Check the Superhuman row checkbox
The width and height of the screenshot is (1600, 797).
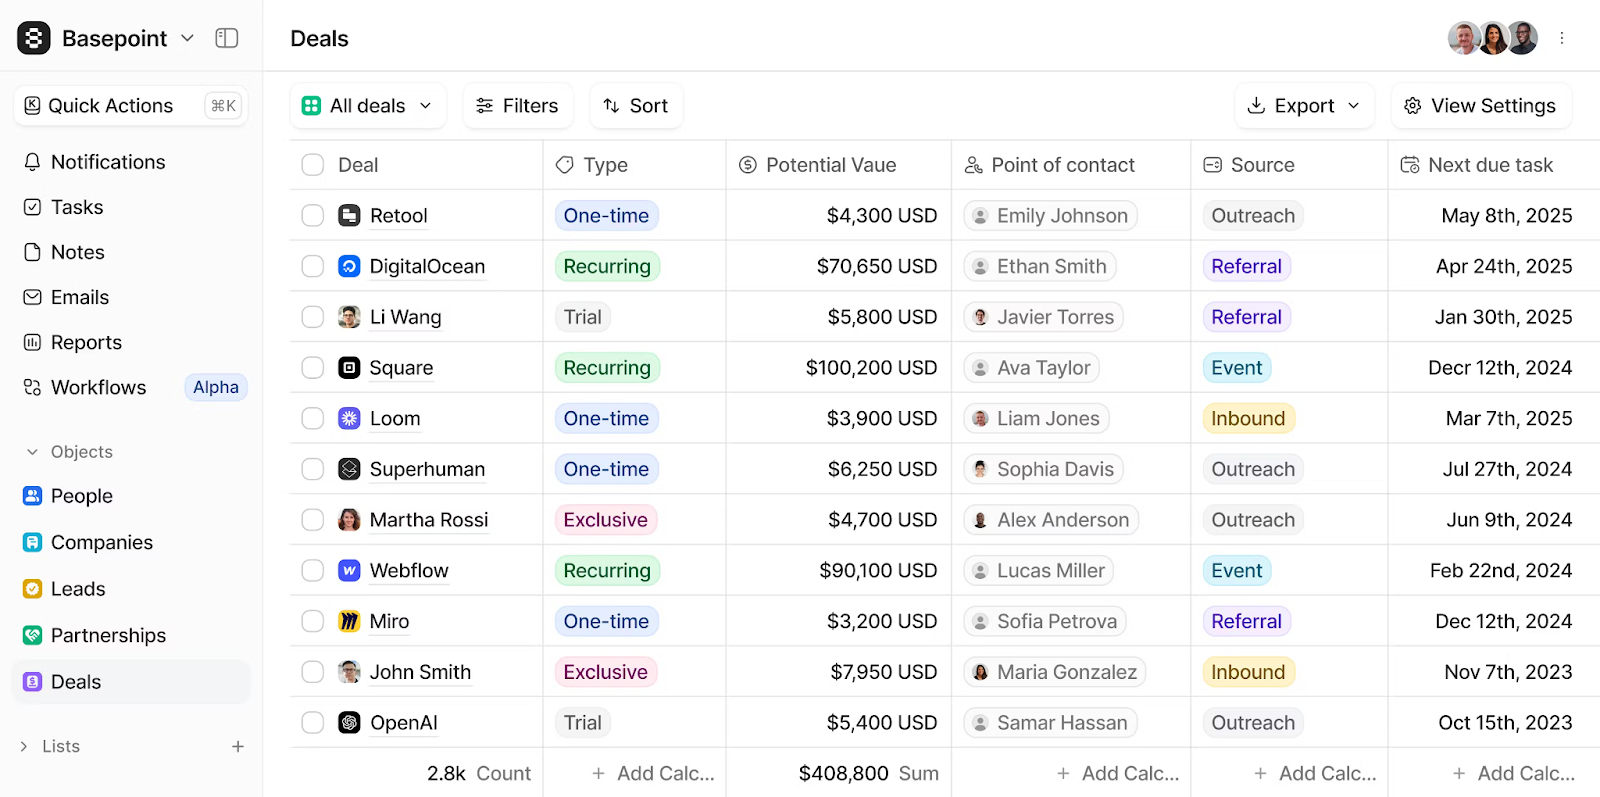(313, 469)
